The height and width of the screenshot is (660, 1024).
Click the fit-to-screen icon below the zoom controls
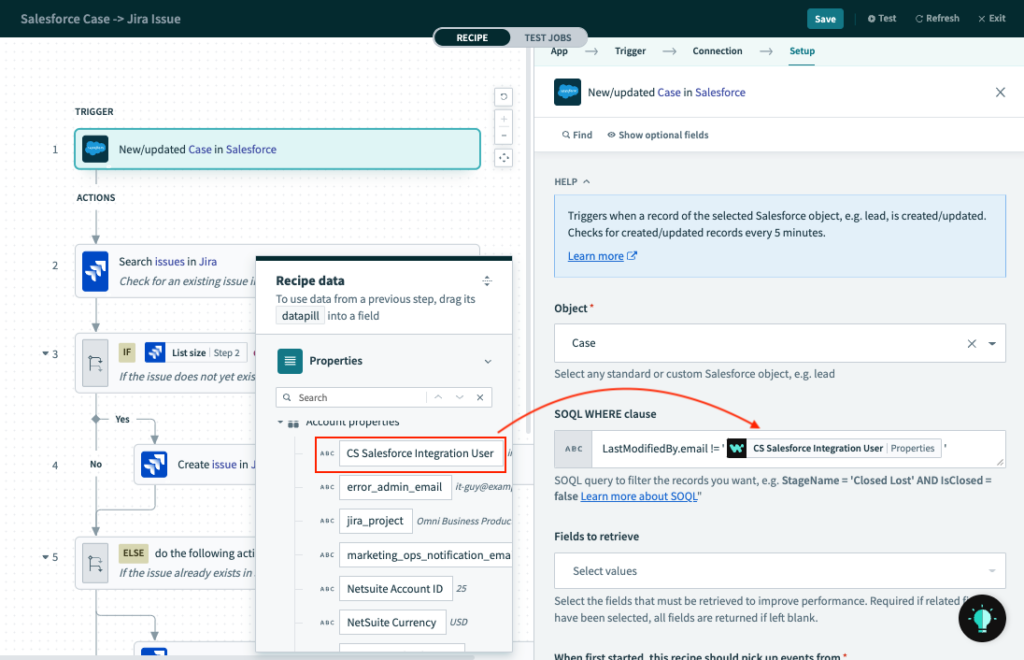(503, 157)
